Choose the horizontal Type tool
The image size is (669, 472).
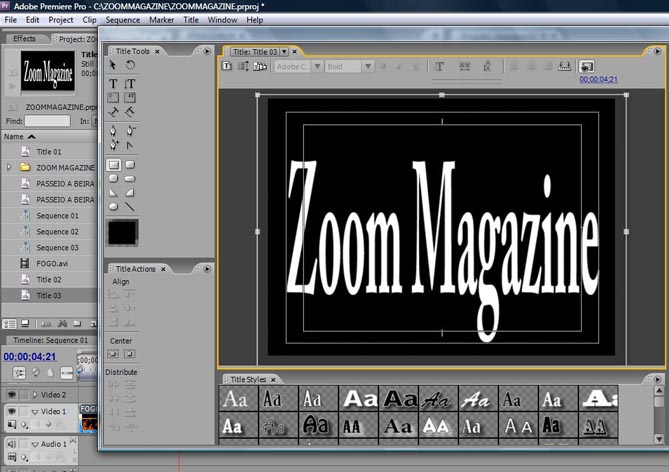pyautogui.click(x=113, y=83)
